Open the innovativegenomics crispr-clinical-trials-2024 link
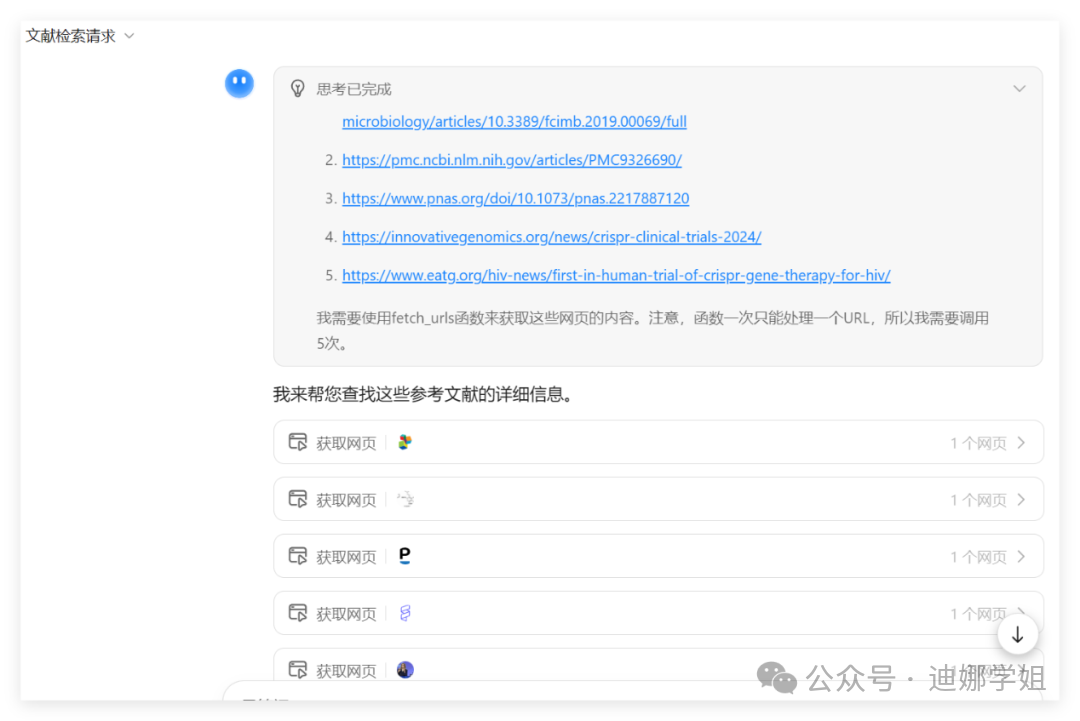Screen dimensions: 1080x721 (x=552, y=237)
